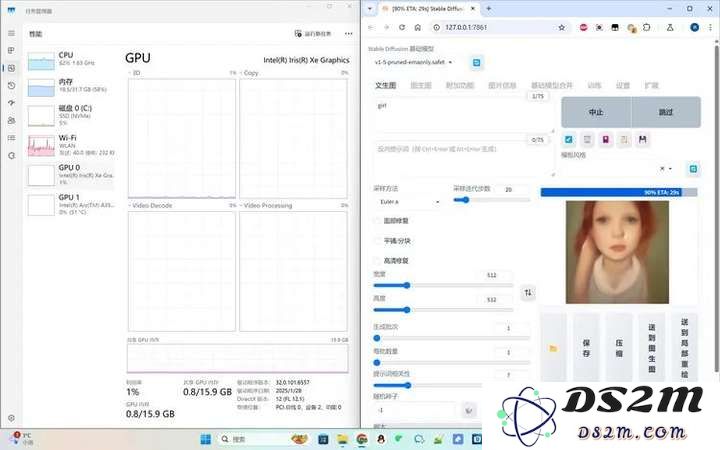Click the dice random seed icon
The image size is (720, 450).
(469, 410)
